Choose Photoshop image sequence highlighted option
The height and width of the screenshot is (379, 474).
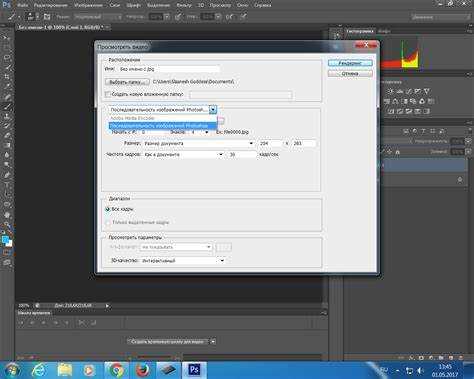pyautogui.click(x=163, y=126)
